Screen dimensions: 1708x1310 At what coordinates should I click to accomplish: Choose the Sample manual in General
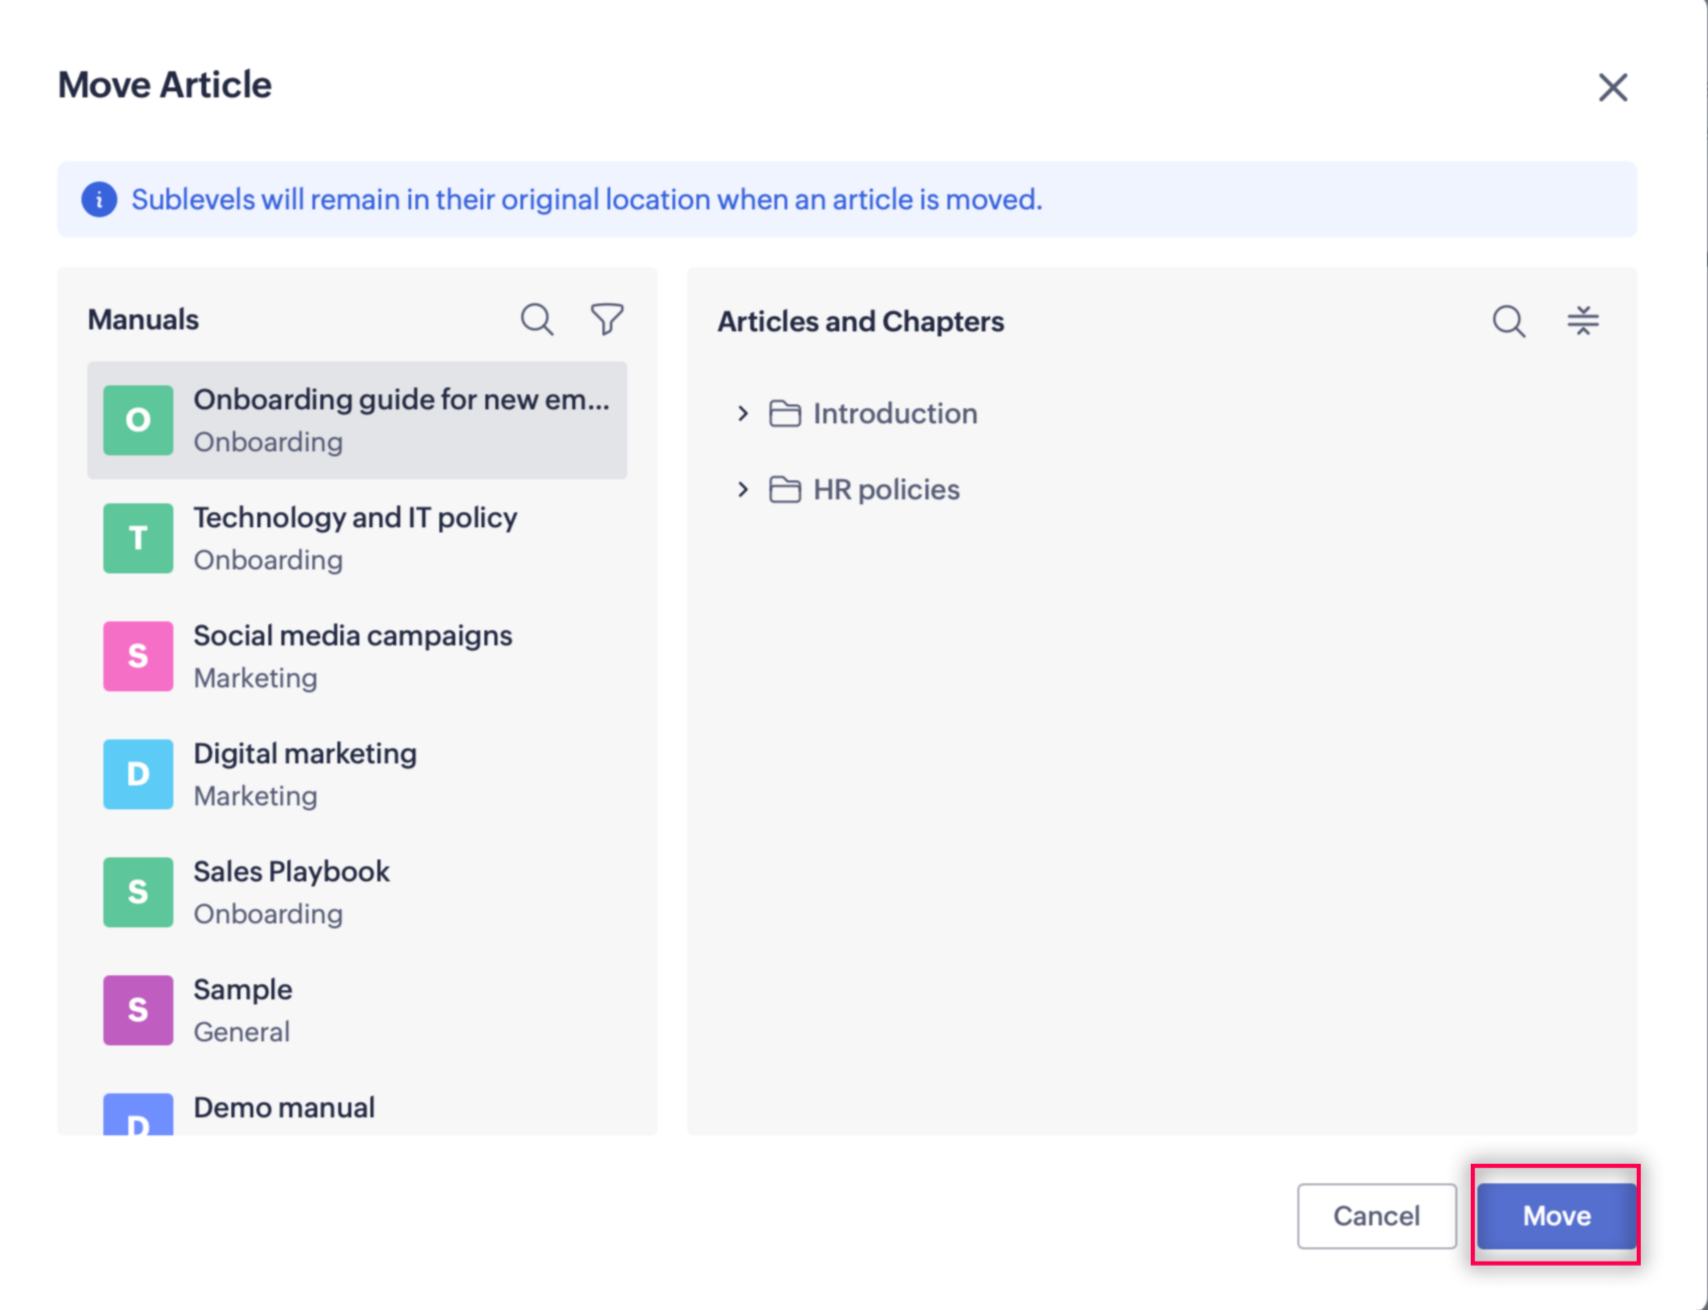pyautogui.click(x=243, y=1008)
